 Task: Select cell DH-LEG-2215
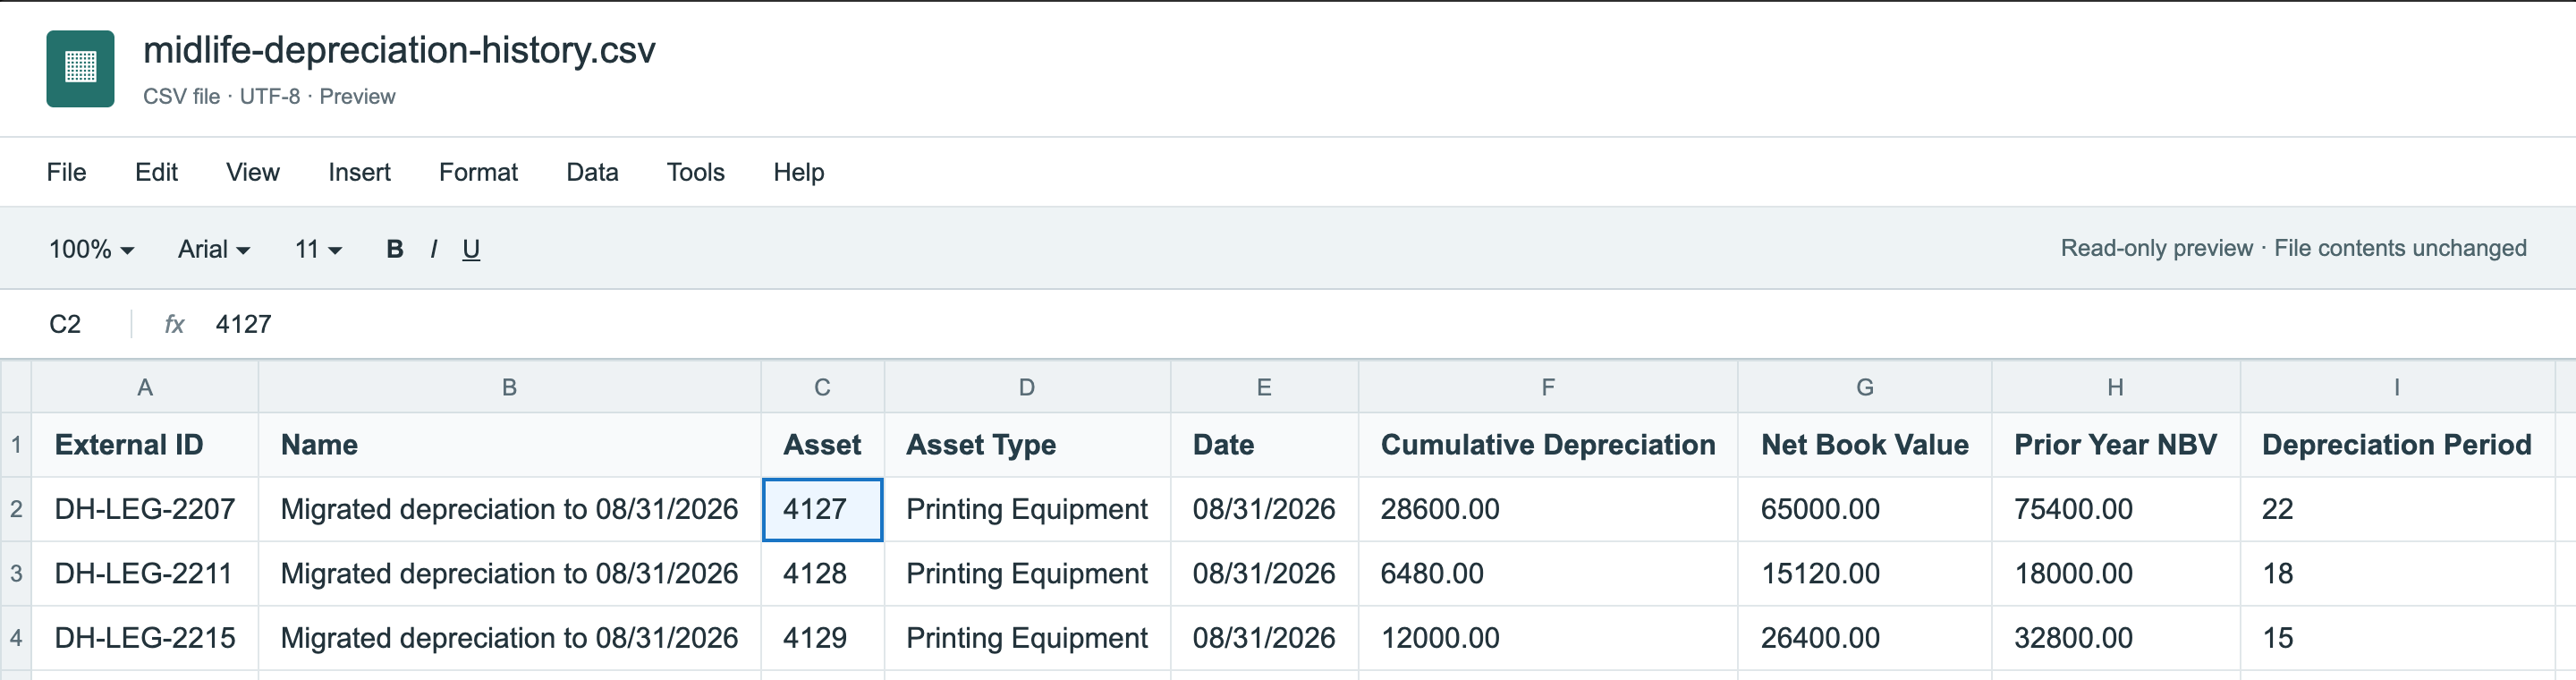point(145,638)
